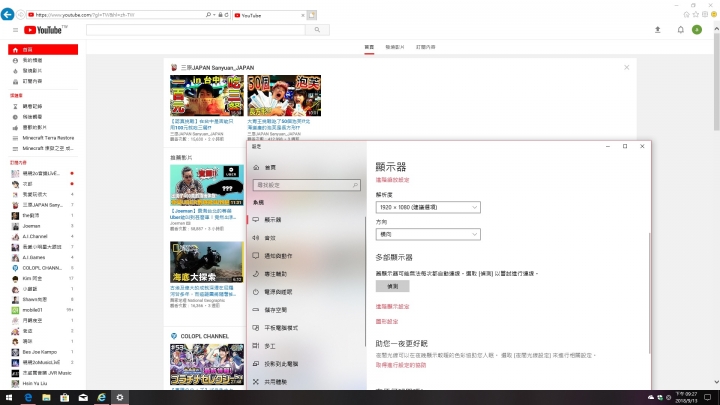Image resolution: width=720 pixels, height=405 pixels.
Task: Open COLOPL CHANNEL section heading
Action: tap(204, 336)
